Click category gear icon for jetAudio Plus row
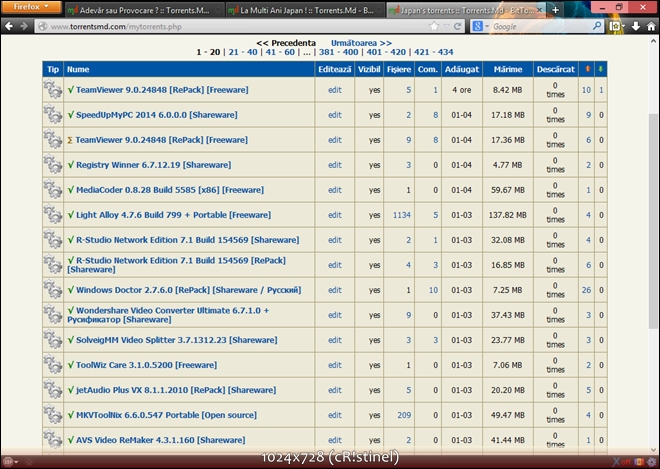 (x=53, y=390)
